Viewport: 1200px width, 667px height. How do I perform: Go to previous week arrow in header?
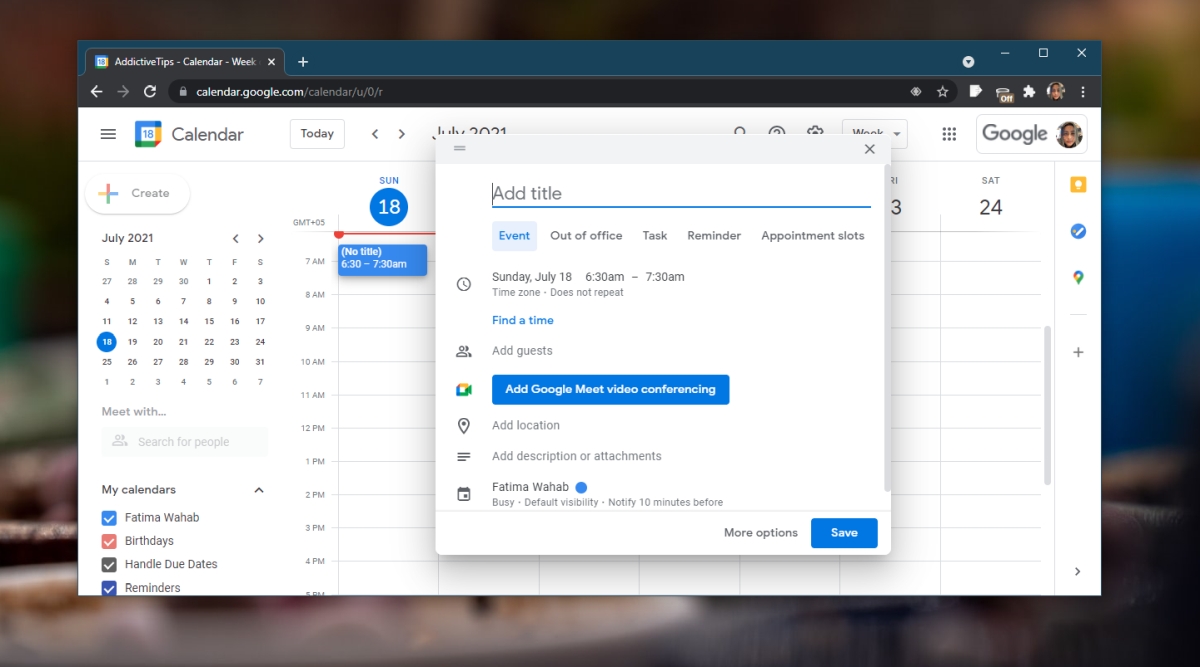(375, 134)
